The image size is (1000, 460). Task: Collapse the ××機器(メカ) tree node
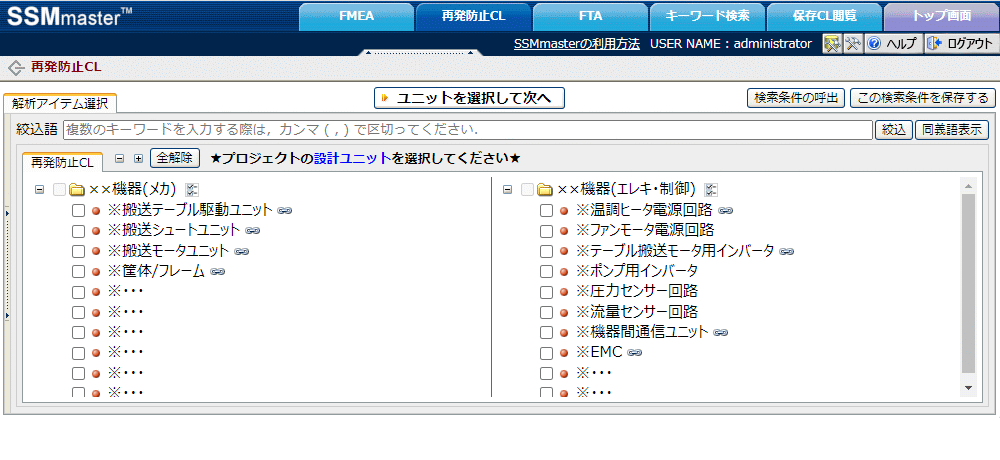tap(39, 190)
